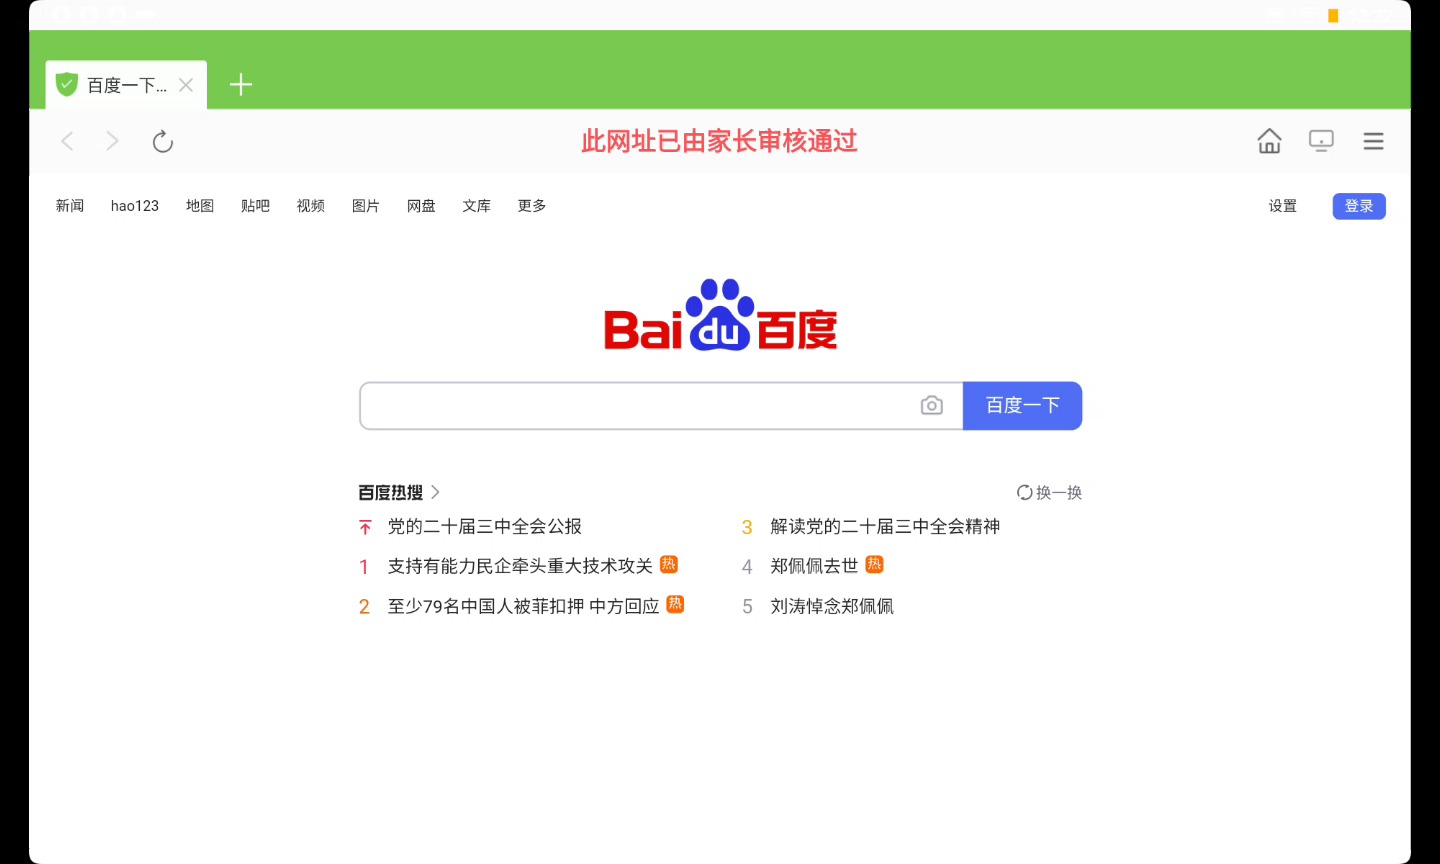Screen dimensions: 1440x864
Task: Click the pinned top arrow icon
Action: tap(365, 527)
